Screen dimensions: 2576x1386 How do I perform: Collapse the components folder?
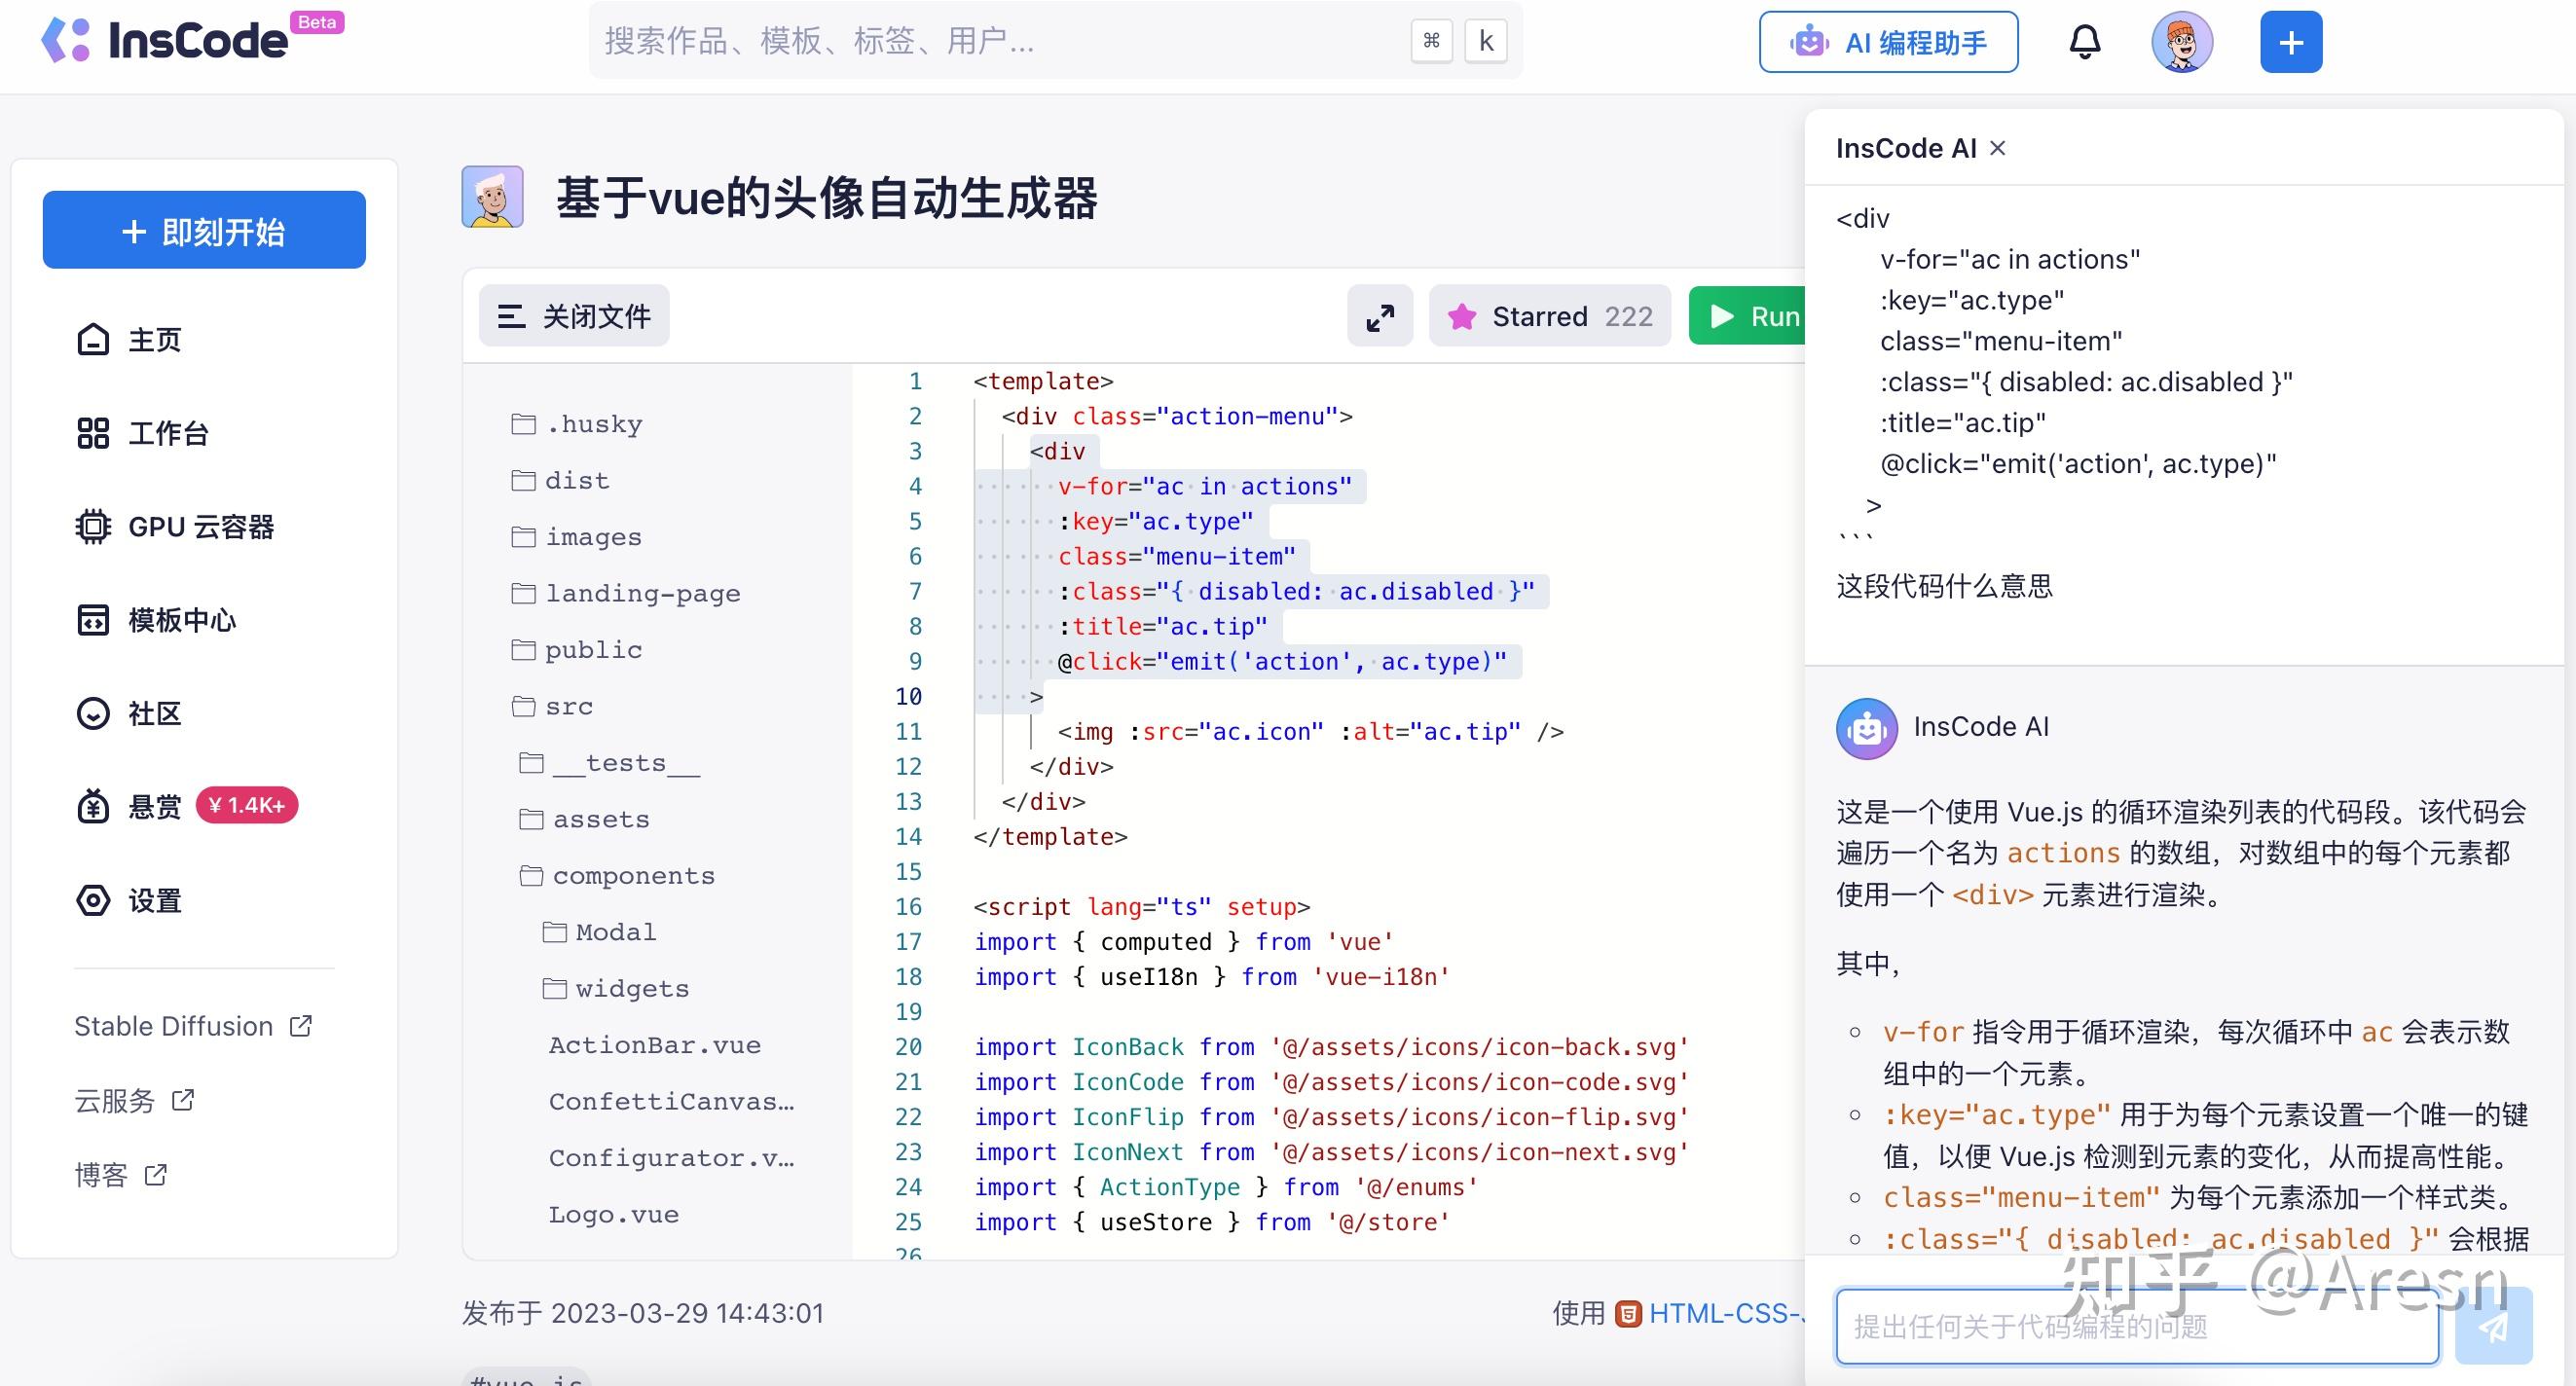coord(633,875)
